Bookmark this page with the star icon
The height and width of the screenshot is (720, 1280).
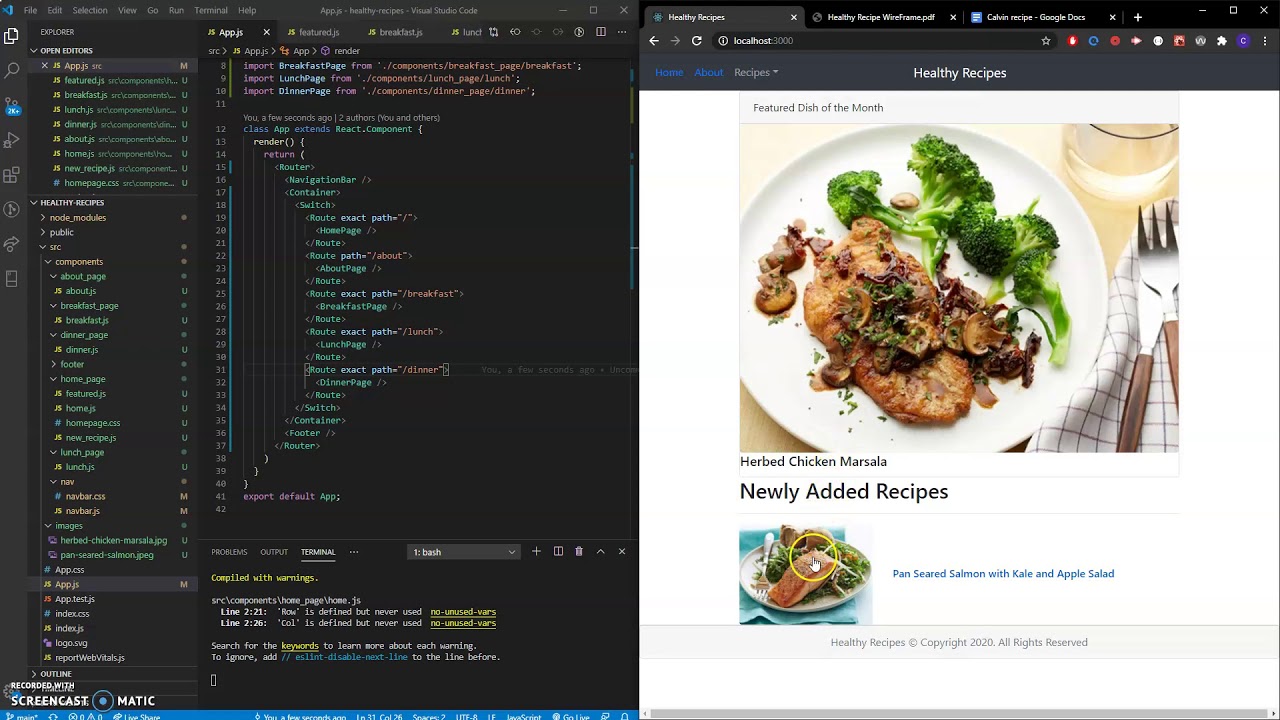[x=1046, y=41]
